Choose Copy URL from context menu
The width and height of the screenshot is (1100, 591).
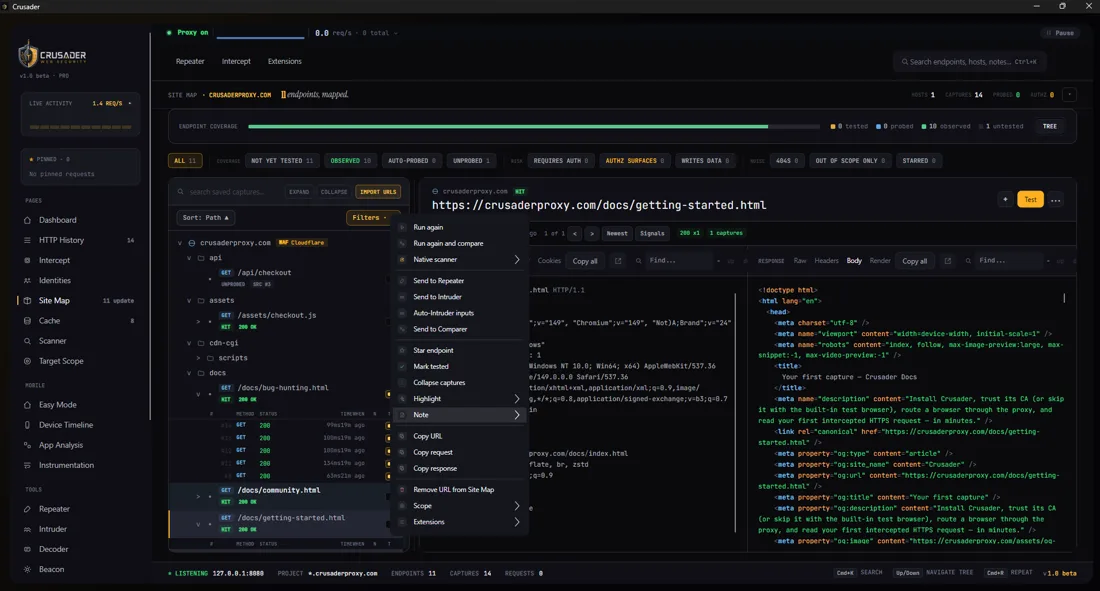[x=460, y=436]
